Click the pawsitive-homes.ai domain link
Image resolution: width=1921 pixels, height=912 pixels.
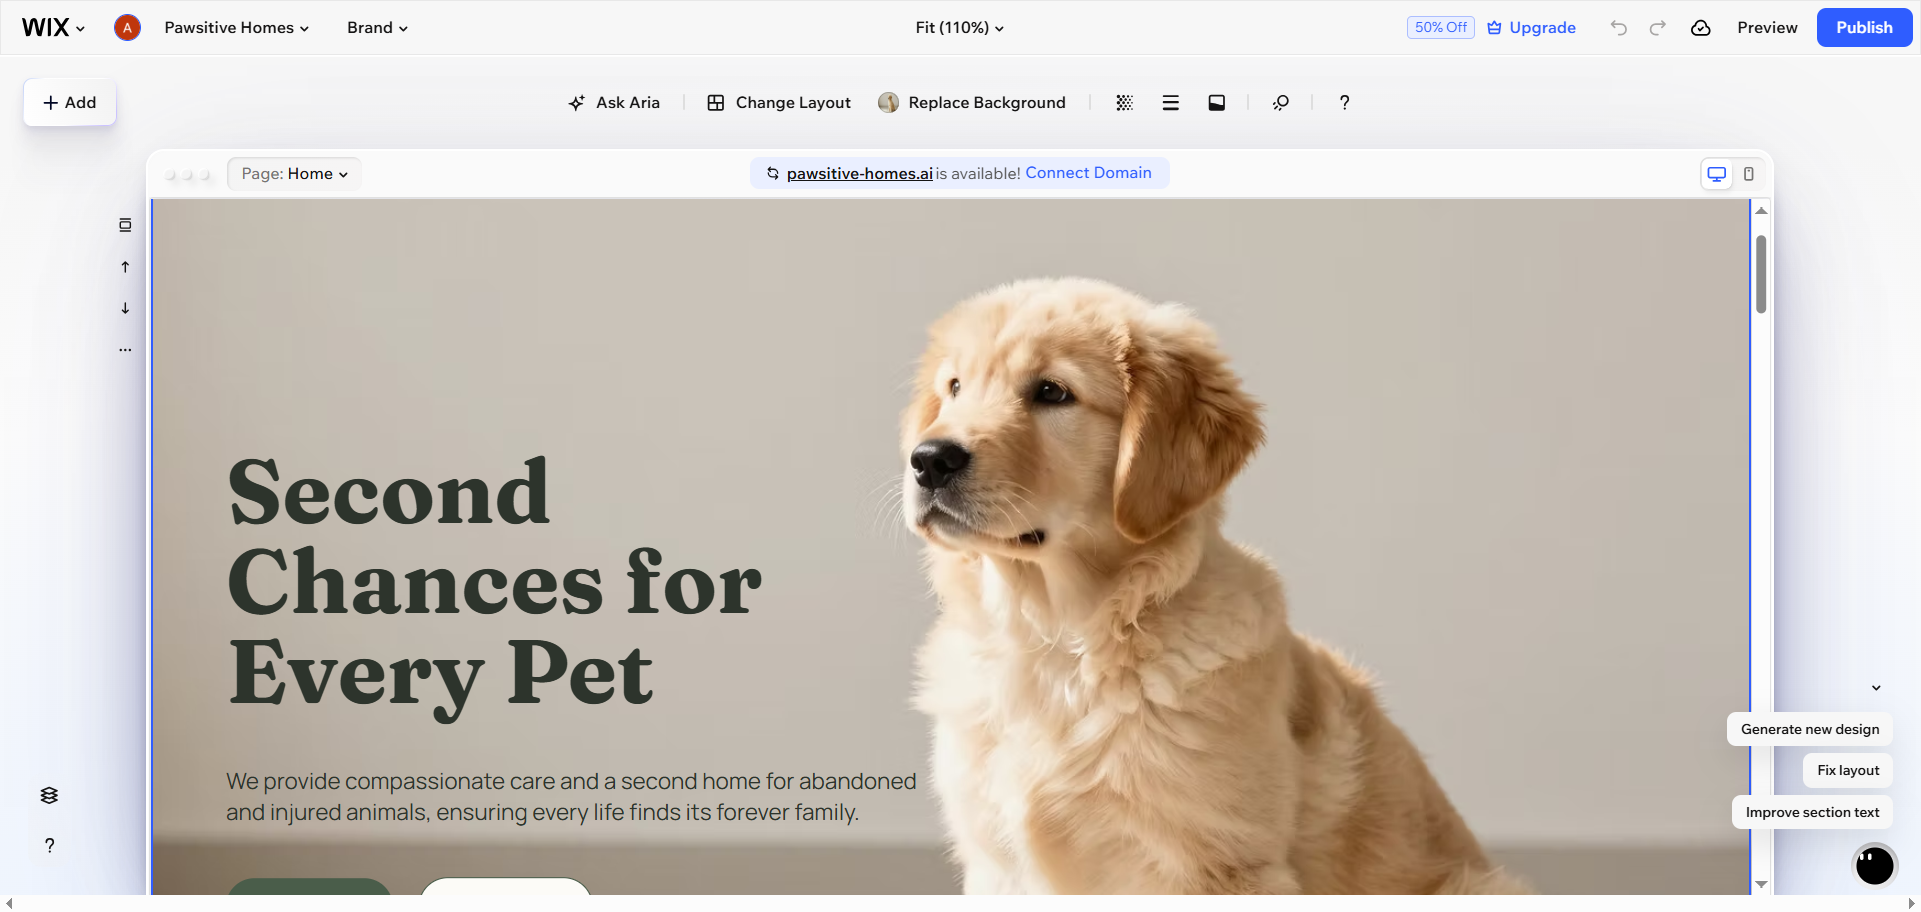859,173
